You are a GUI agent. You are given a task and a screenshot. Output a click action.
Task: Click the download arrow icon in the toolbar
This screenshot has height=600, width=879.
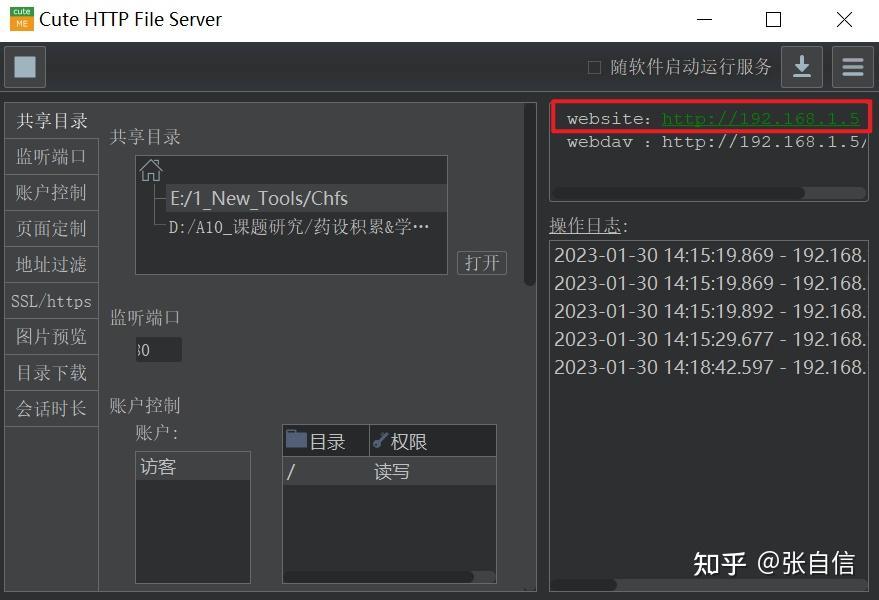[x=802, y=67]
